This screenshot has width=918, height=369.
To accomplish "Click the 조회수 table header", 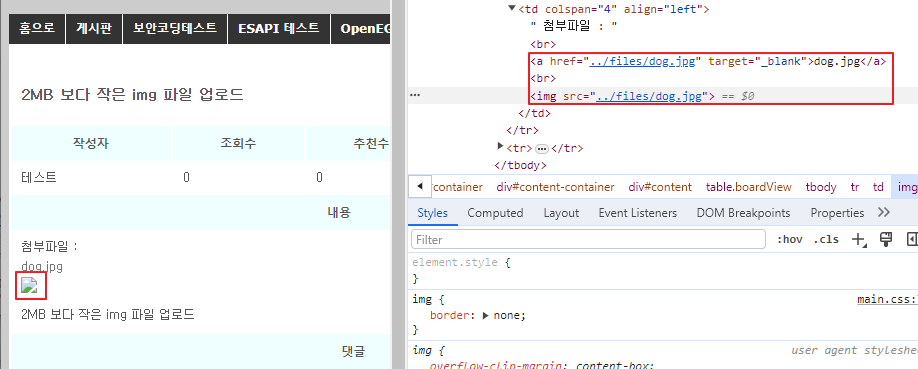I will 238,144.
